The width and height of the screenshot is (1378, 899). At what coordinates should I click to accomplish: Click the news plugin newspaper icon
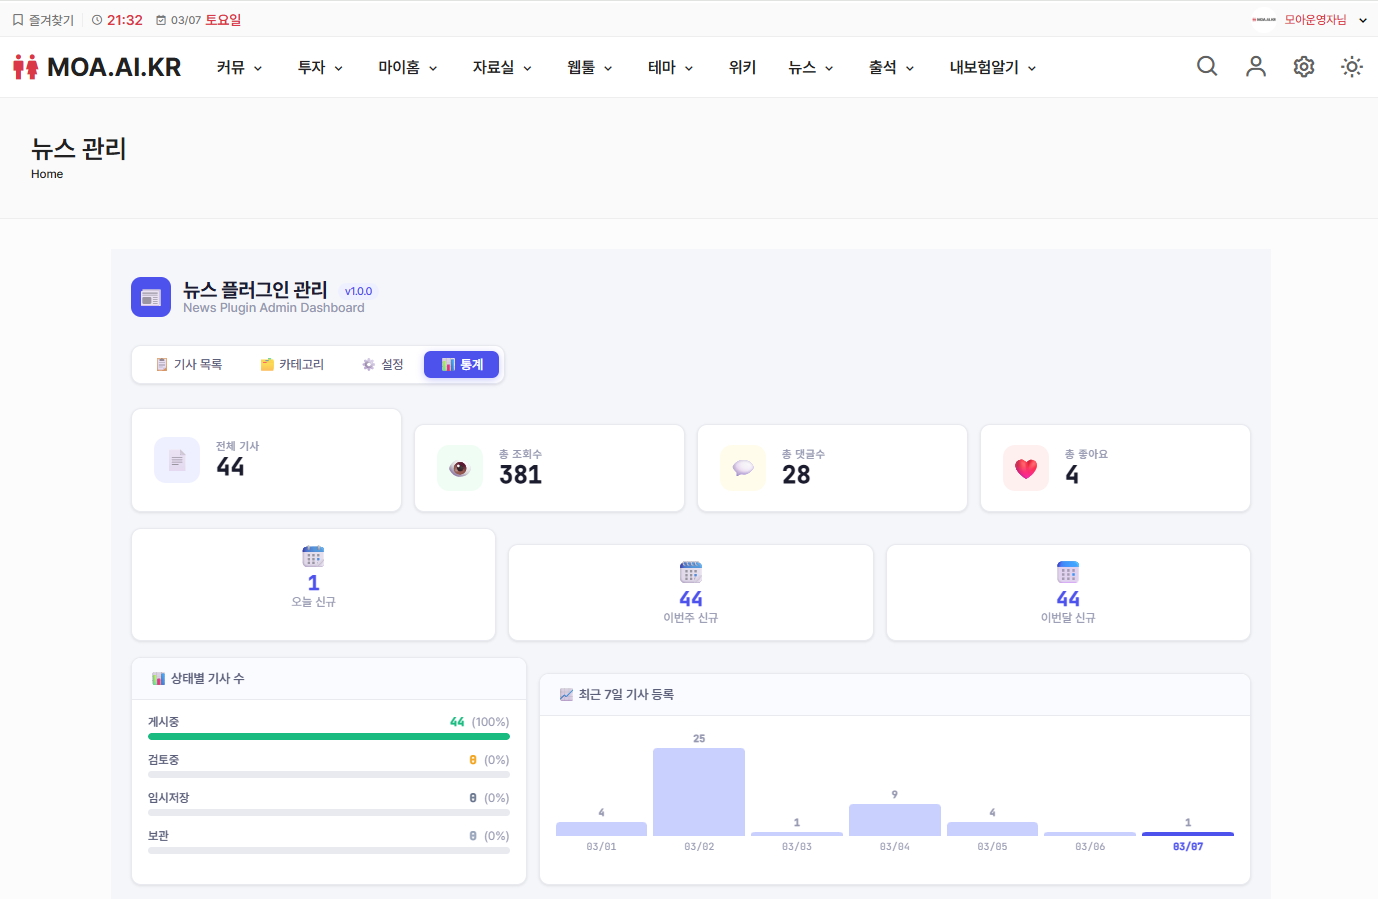coord(151,297)
